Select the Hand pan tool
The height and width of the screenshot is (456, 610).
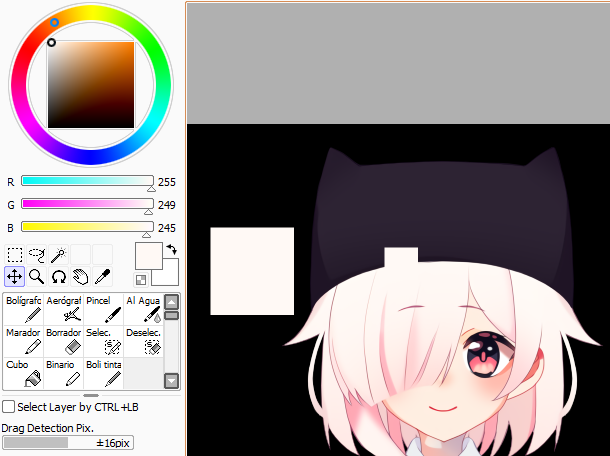pos(81,277)
